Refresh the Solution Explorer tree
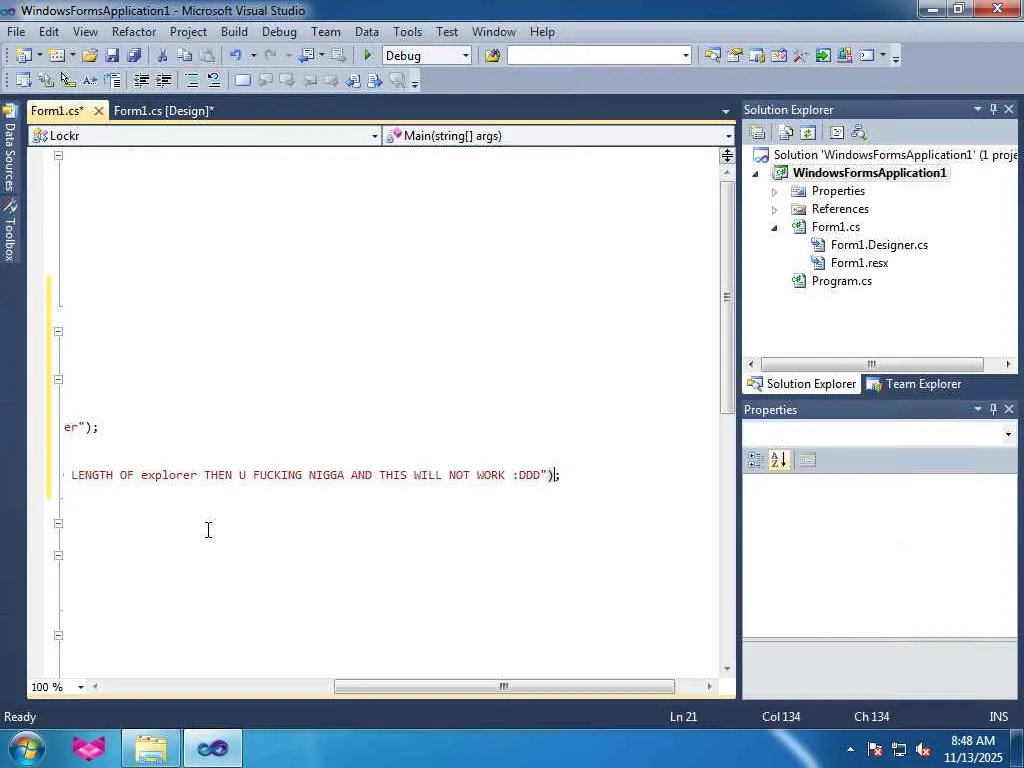Viewport: 1024px width, 768px height. (808, 133)
